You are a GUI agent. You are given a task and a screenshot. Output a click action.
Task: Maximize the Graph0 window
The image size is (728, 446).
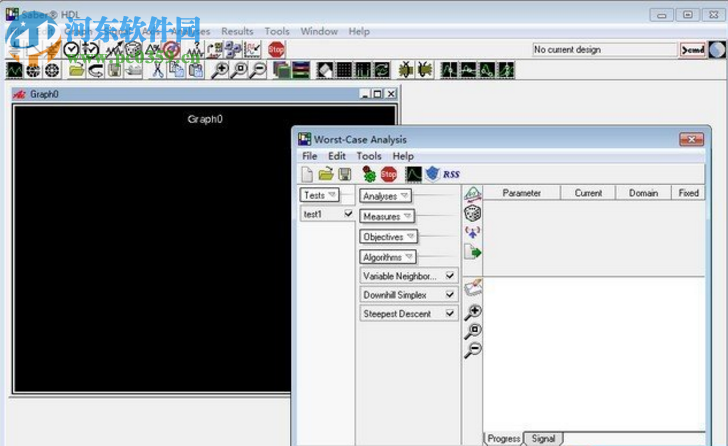tap(378, 94)
